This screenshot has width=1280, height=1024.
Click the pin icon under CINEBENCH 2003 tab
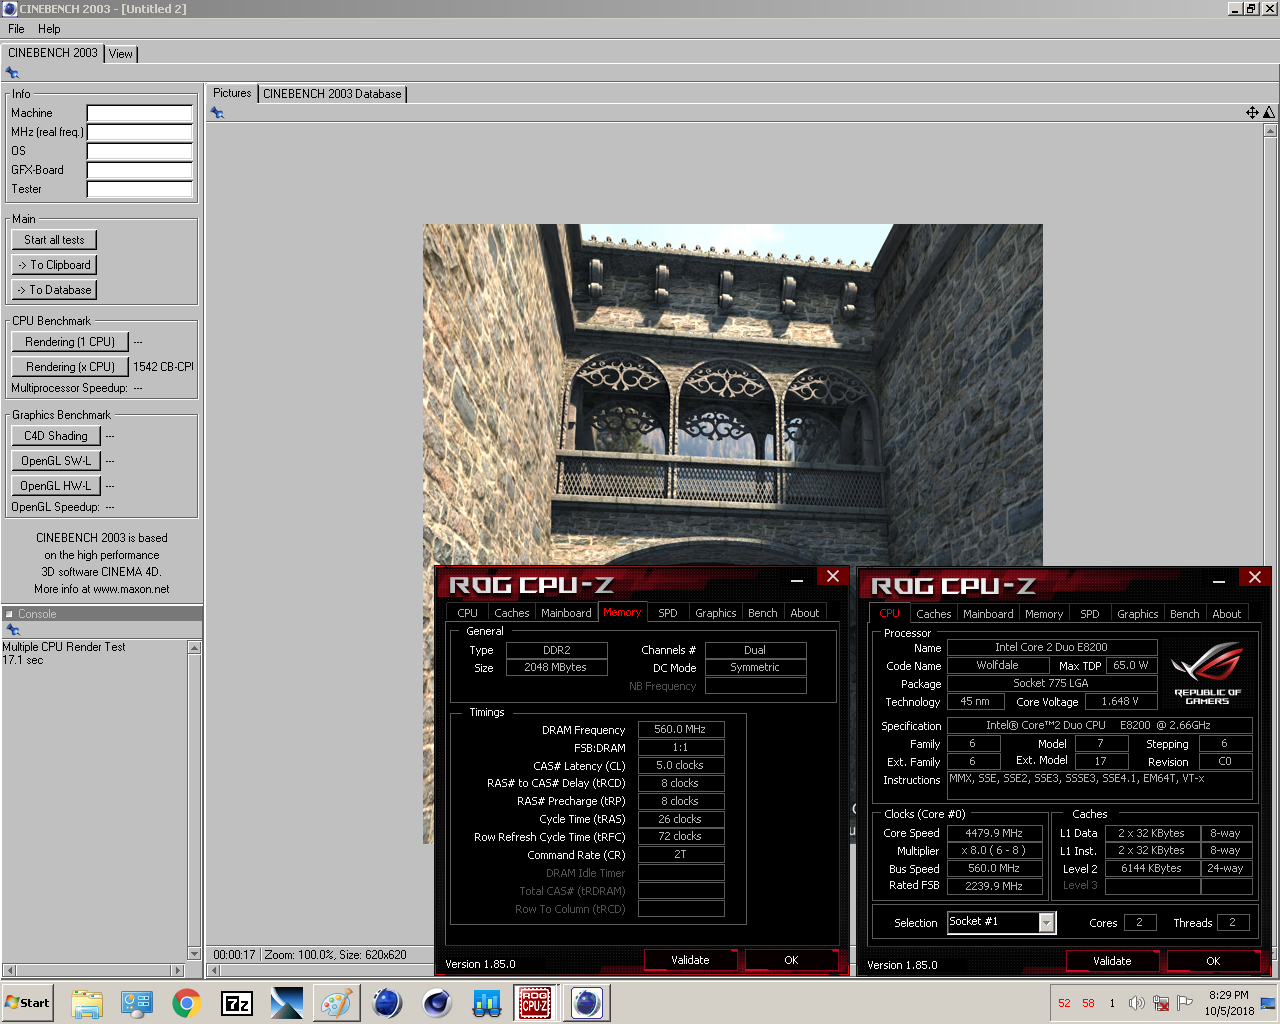point(12,73)
